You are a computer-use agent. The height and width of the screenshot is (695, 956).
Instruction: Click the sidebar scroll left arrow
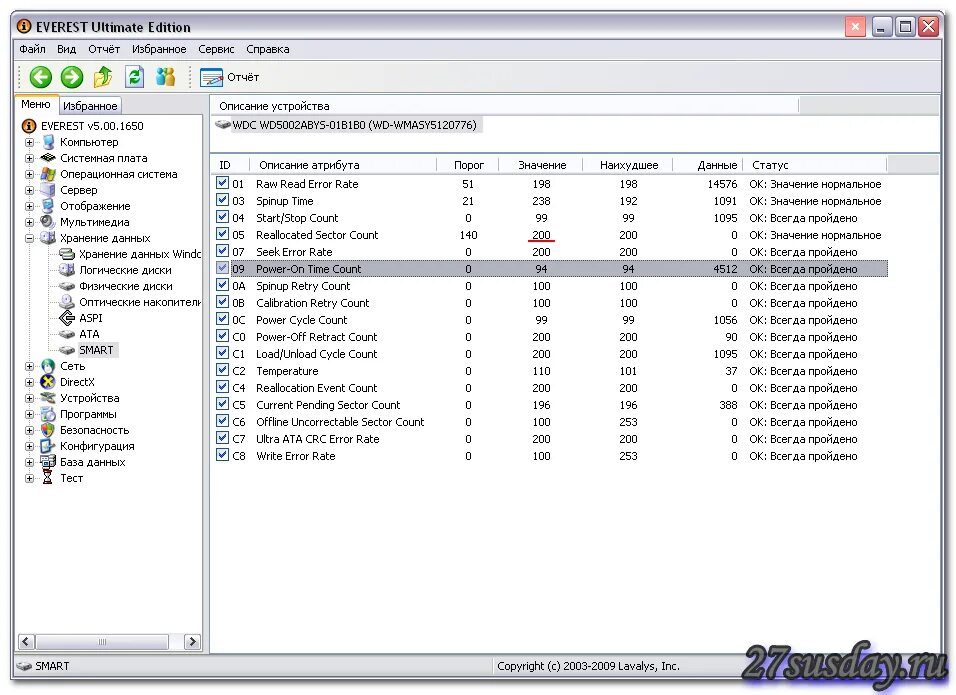(x=26, y=641)
